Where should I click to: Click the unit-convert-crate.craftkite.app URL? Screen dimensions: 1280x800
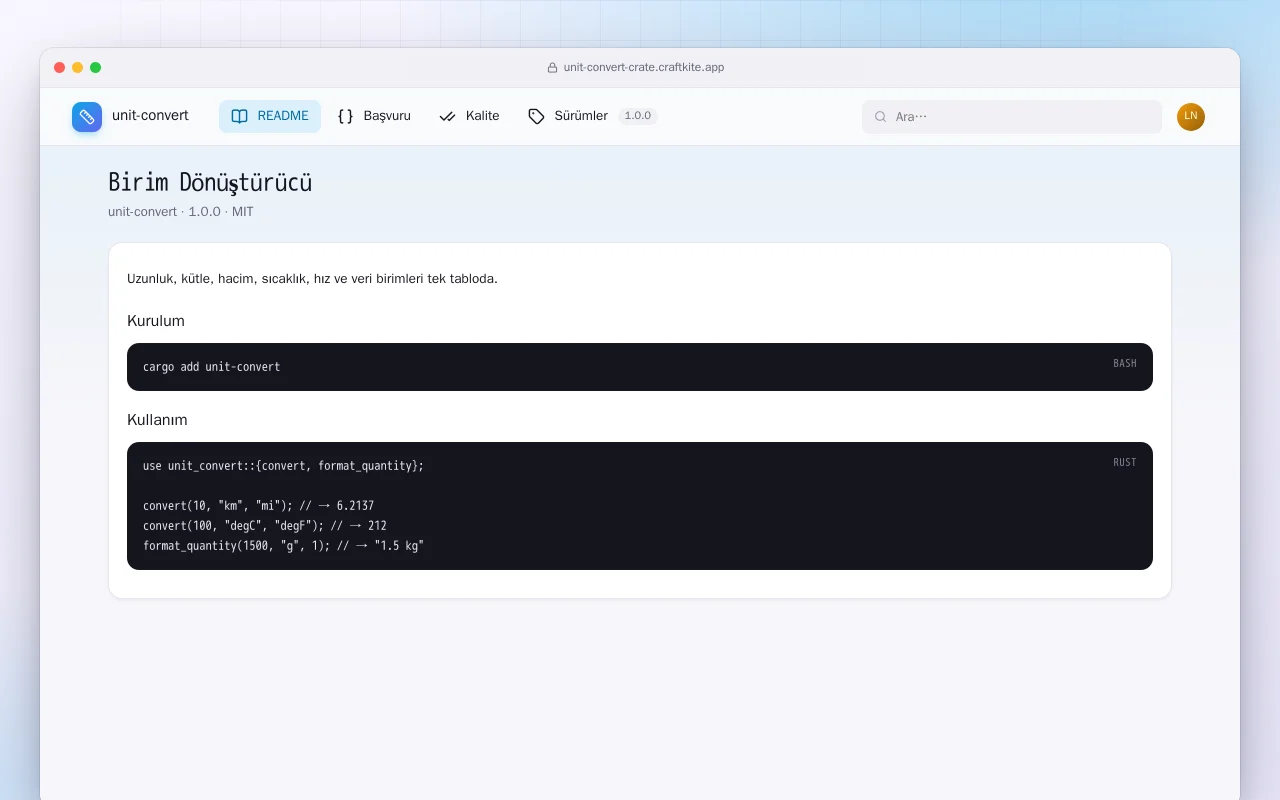pos(644,68)
